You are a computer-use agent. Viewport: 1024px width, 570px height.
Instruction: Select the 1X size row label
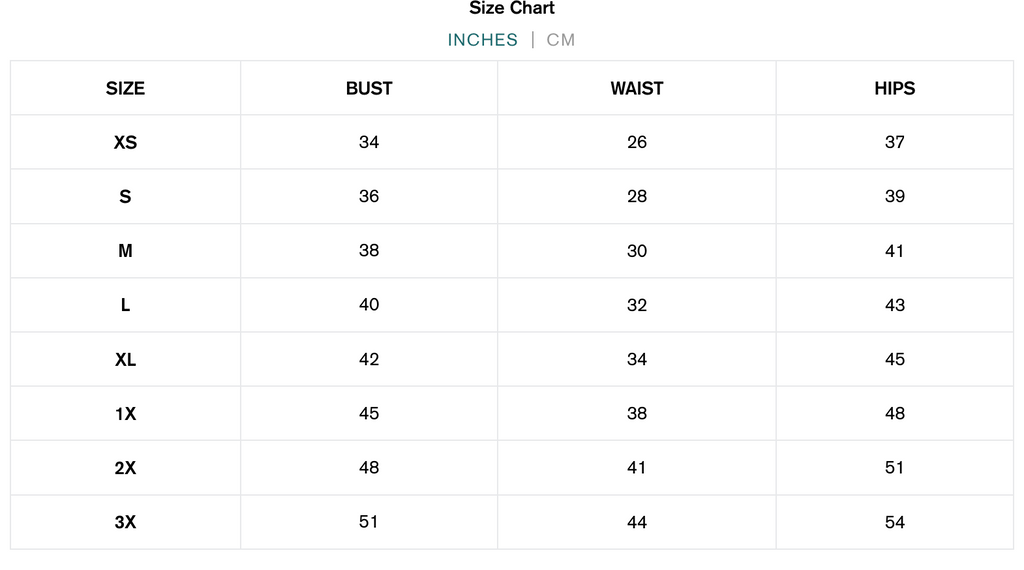(125, 414)
